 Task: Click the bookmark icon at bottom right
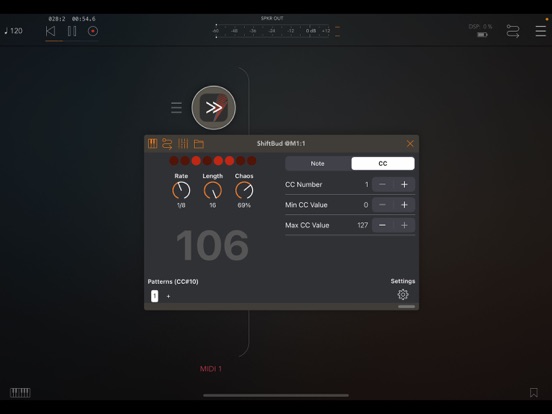[x=534, y=393]
